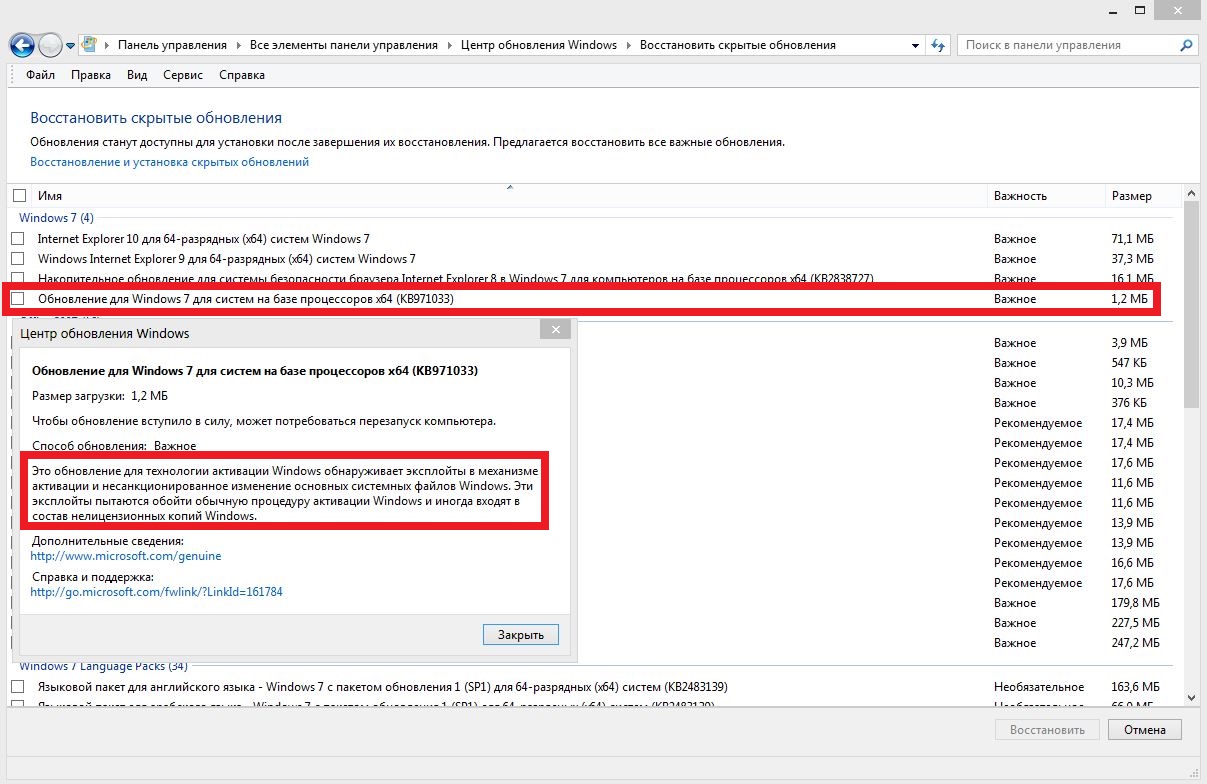This screenshot has height=784, width=1207.
Task: Open the Сервис menu
Action: point(182,75)
